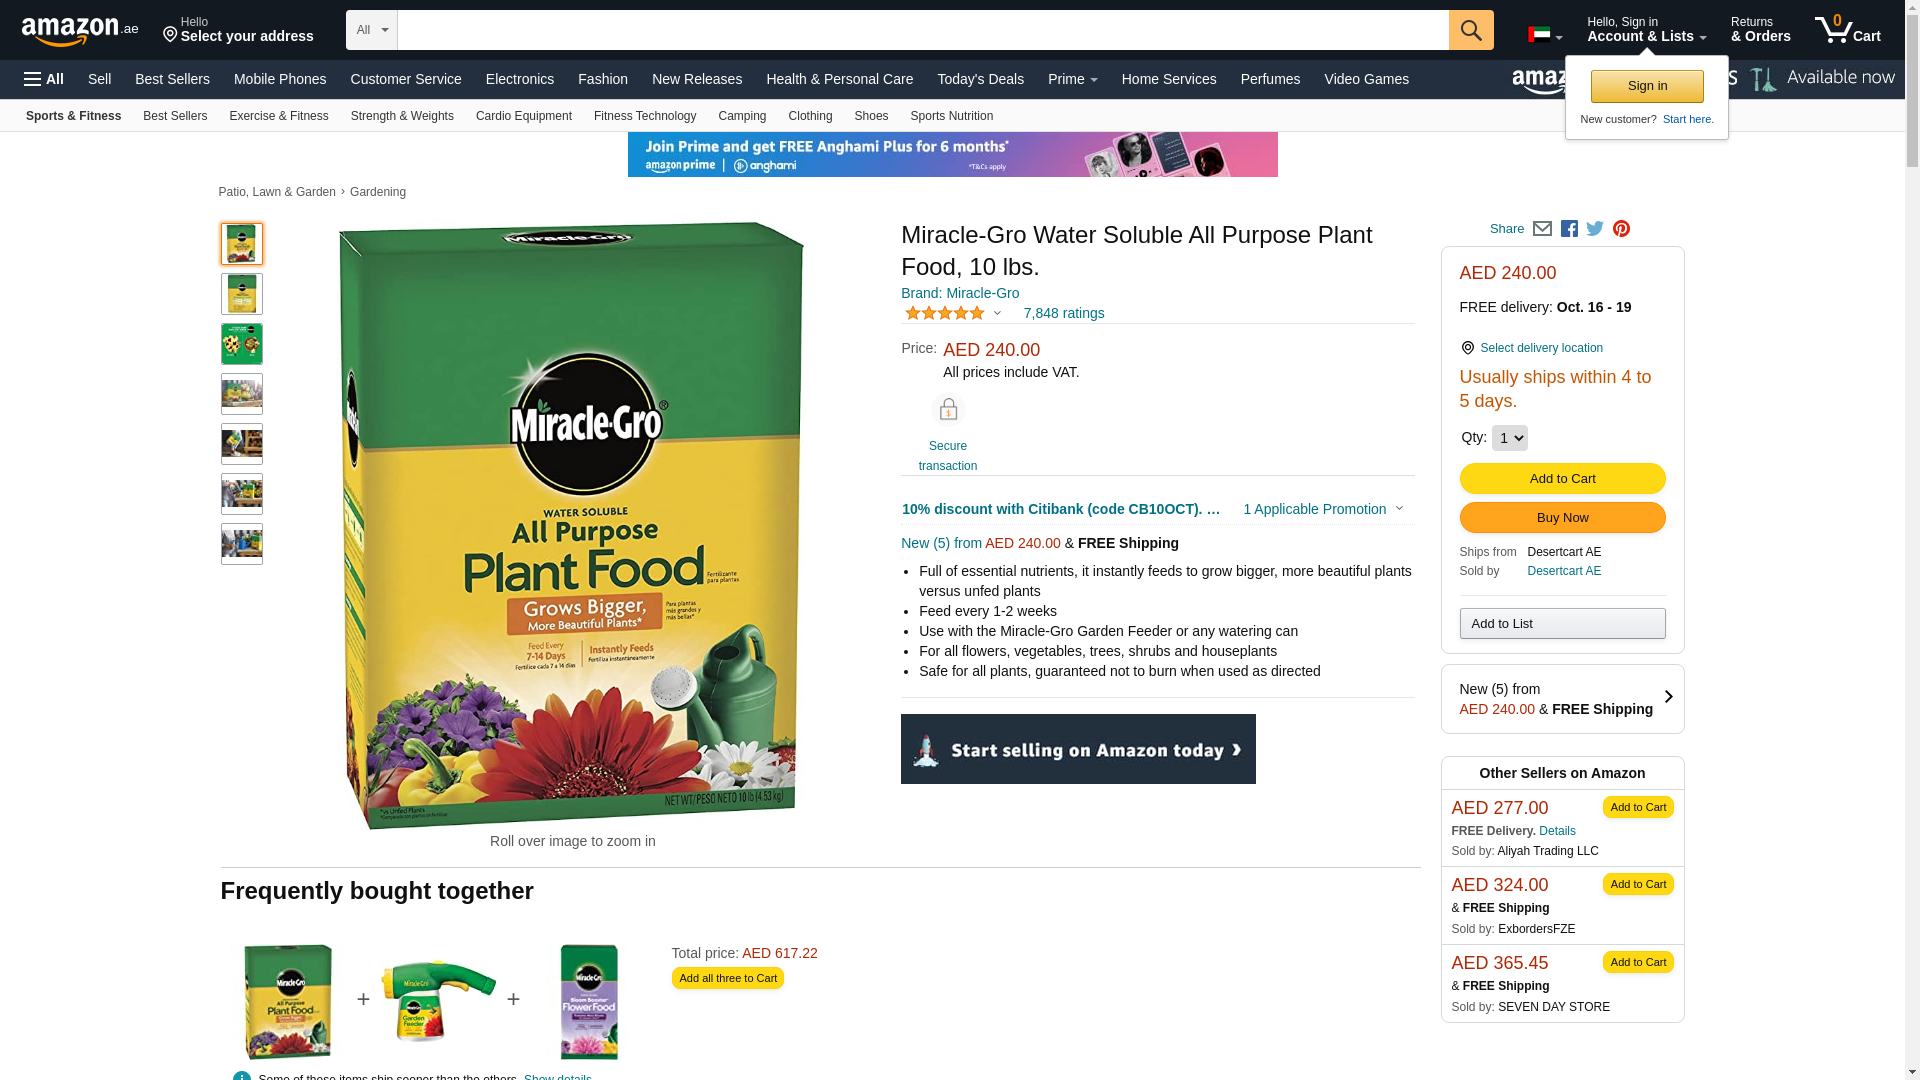The height and width of the screenshot is (1080, 1920).
Task: Click into the search text field
Action: click(x=922, y=30)
